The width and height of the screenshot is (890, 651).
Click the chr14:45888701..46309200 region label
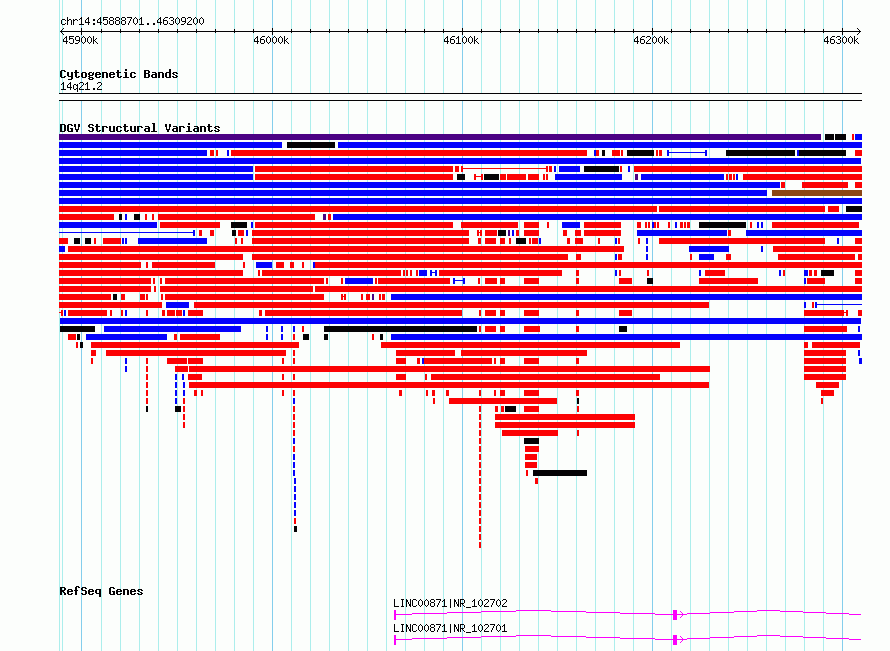tap(132, 21)
